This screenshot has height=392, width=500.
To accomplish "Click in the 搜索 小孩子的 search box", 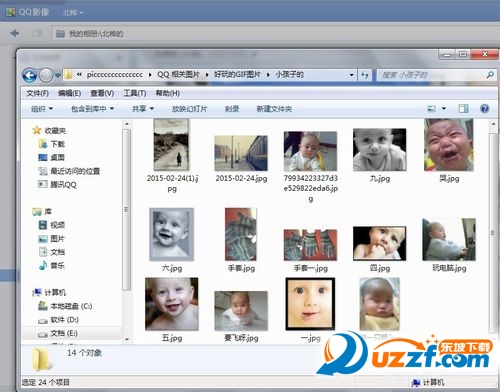I will [x=431, y=75].
